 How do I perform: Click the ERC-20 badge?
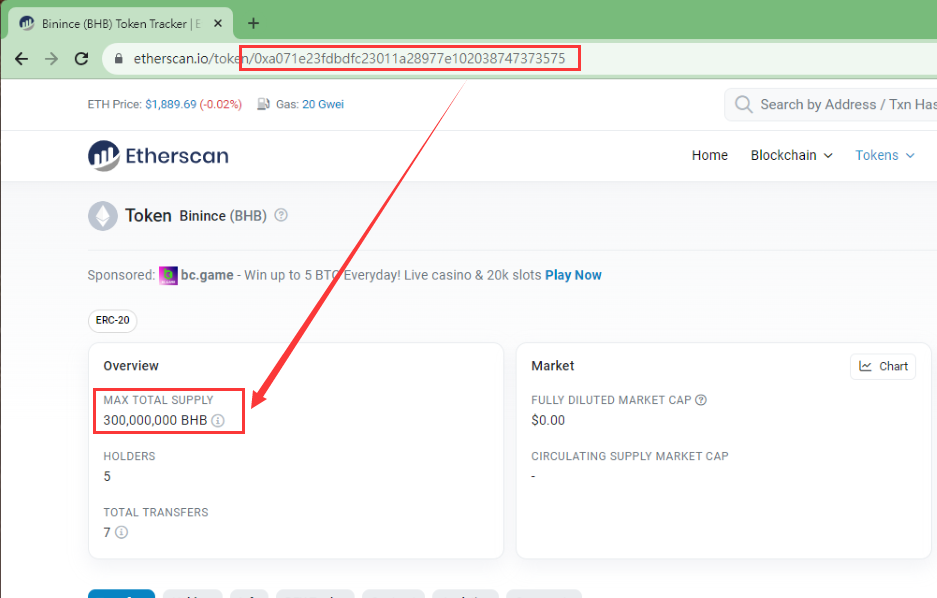112,320
